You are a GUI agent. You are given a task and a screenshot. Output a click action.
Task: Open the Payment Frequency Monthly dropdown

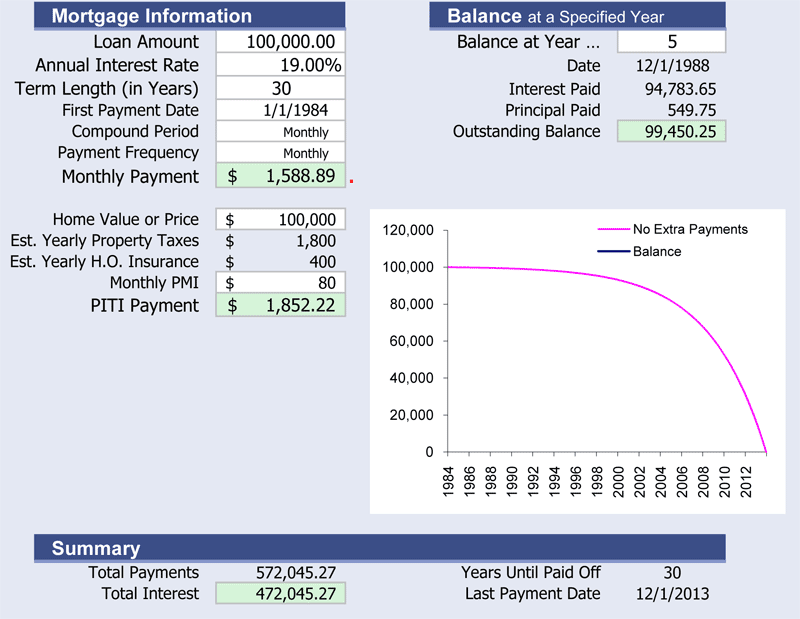pyautogui.click(x=281, y=153)
